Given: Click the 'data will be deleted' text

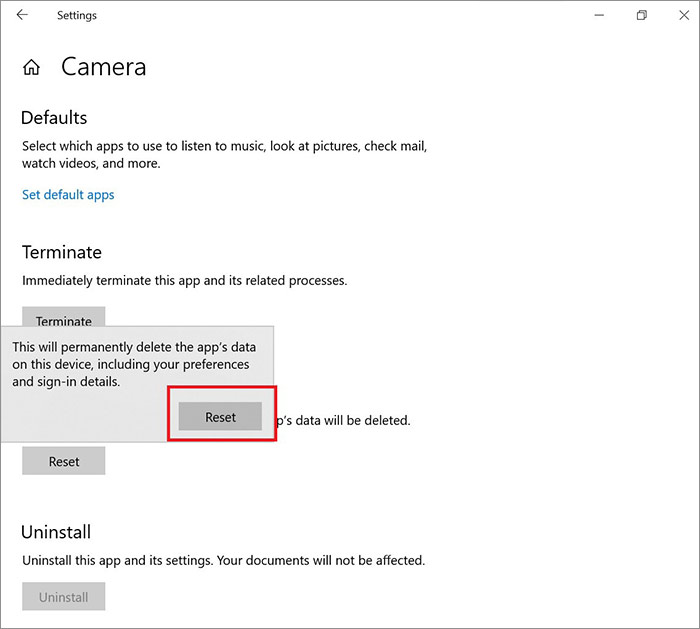Looking at the screenshot, I should [x=342, y=421].
